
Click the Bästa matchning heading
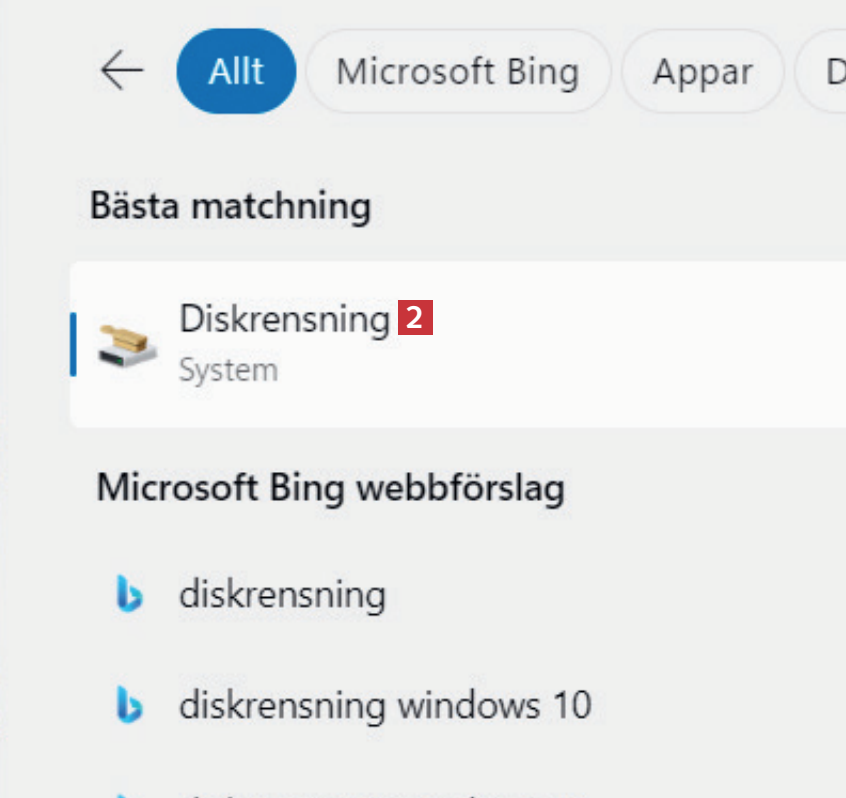tap(230, 207)
